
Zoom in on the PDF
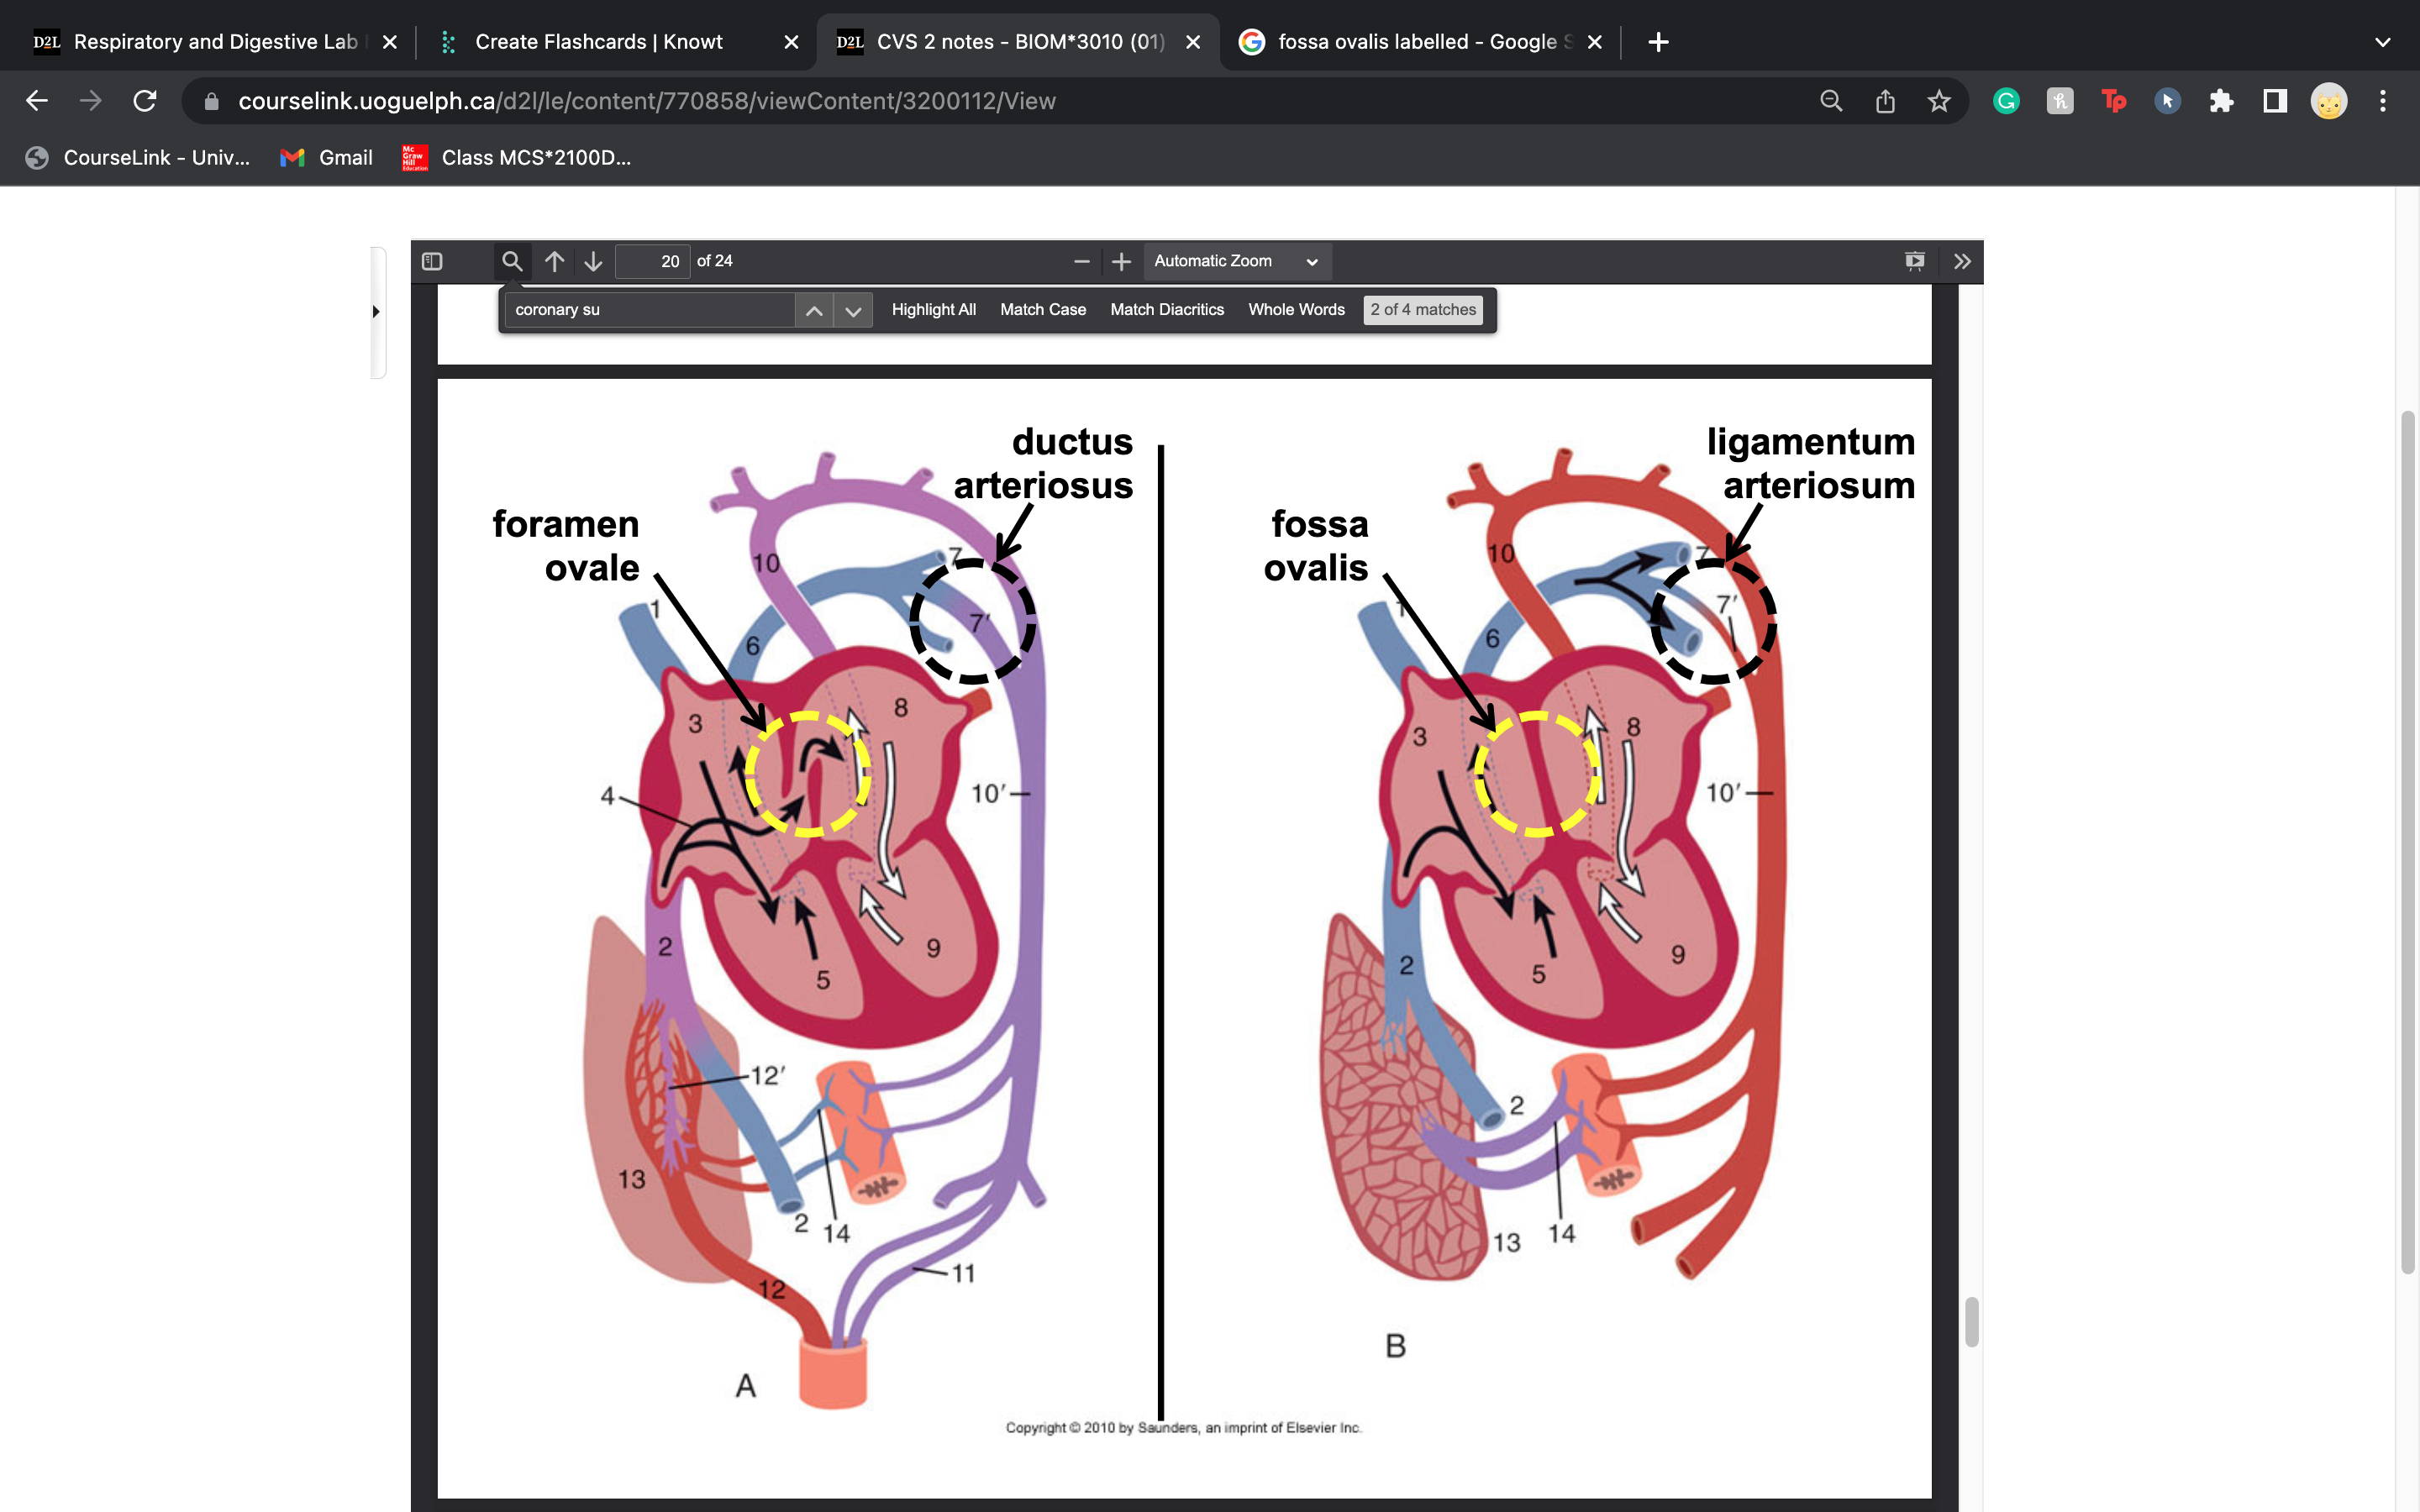click(x=1121, y=261)
